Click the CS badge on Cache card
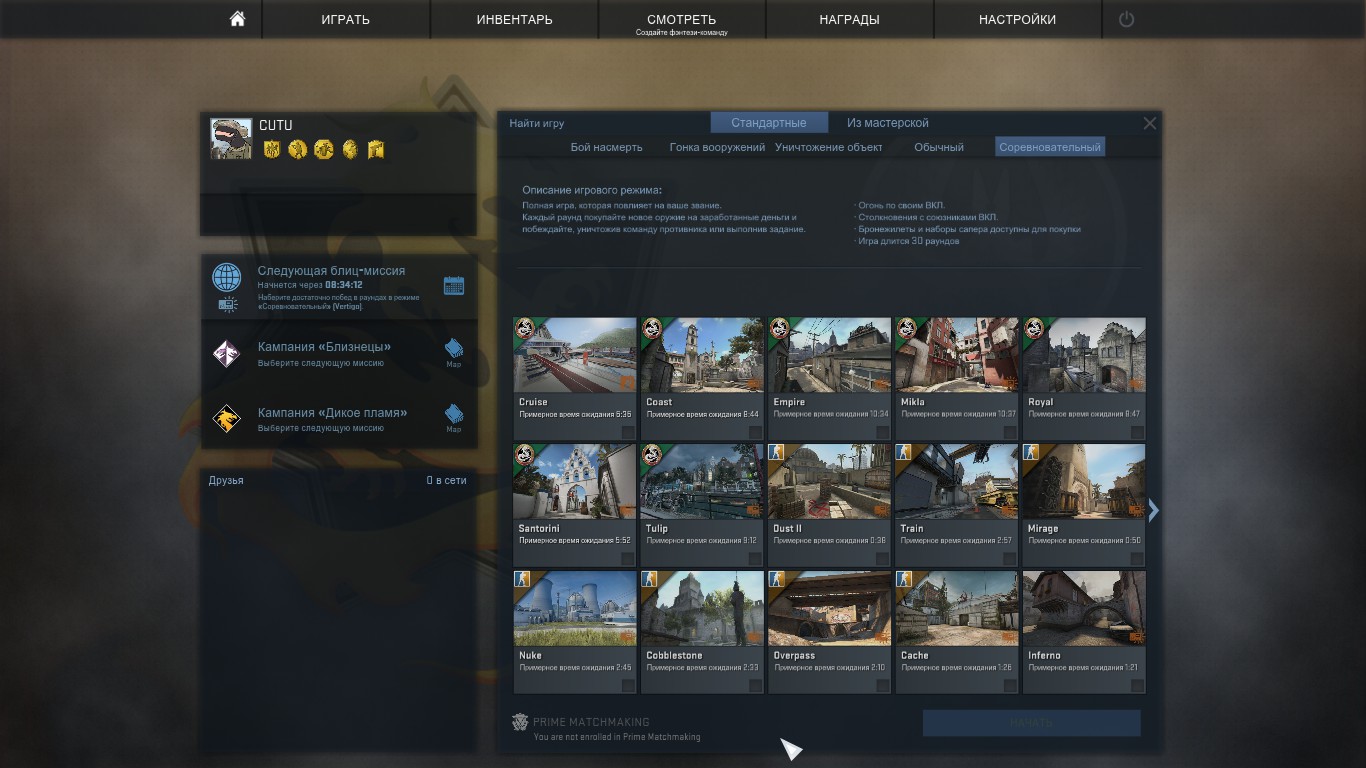Image resolution: width=1366 pixels, height=768 pixels. (904, 579)
